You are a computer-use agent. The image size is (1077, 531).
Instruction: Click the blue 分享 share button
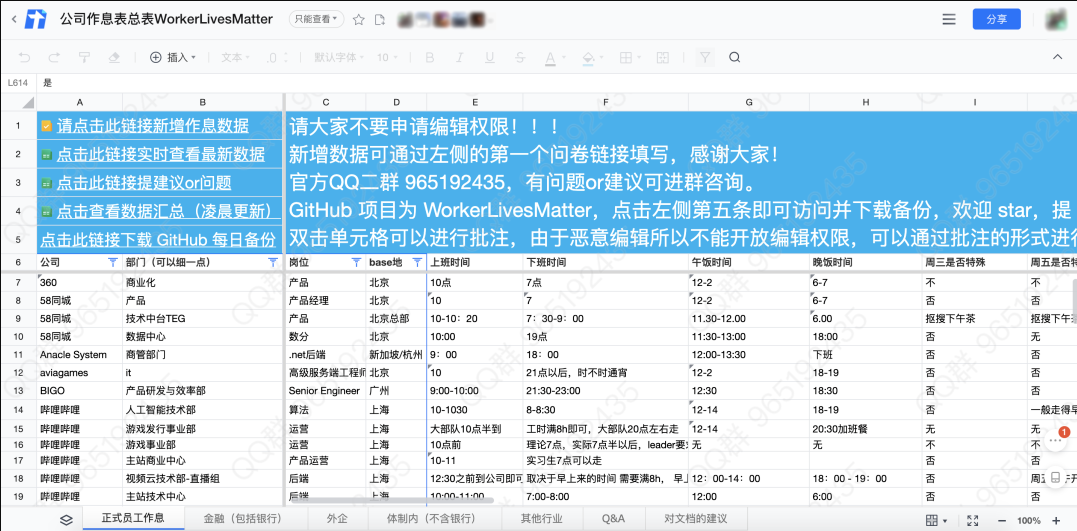pyautogui.click(x=996, y=19)
